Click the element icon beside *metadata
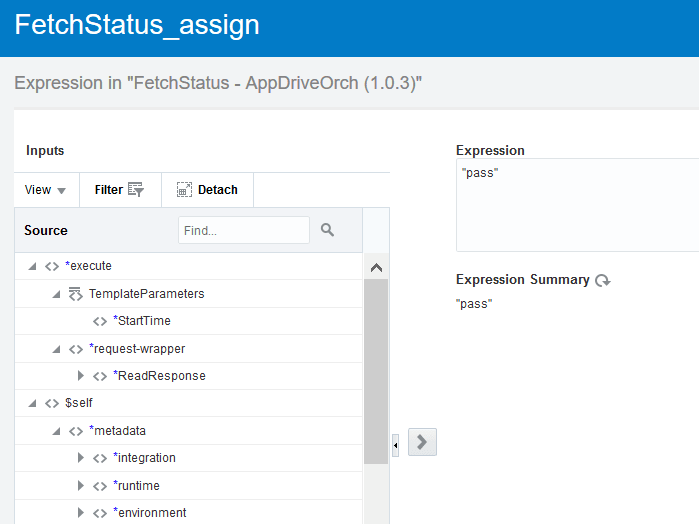Image resolution: width=699 pixels, height=524 pixels. click(x=76, y=431)
